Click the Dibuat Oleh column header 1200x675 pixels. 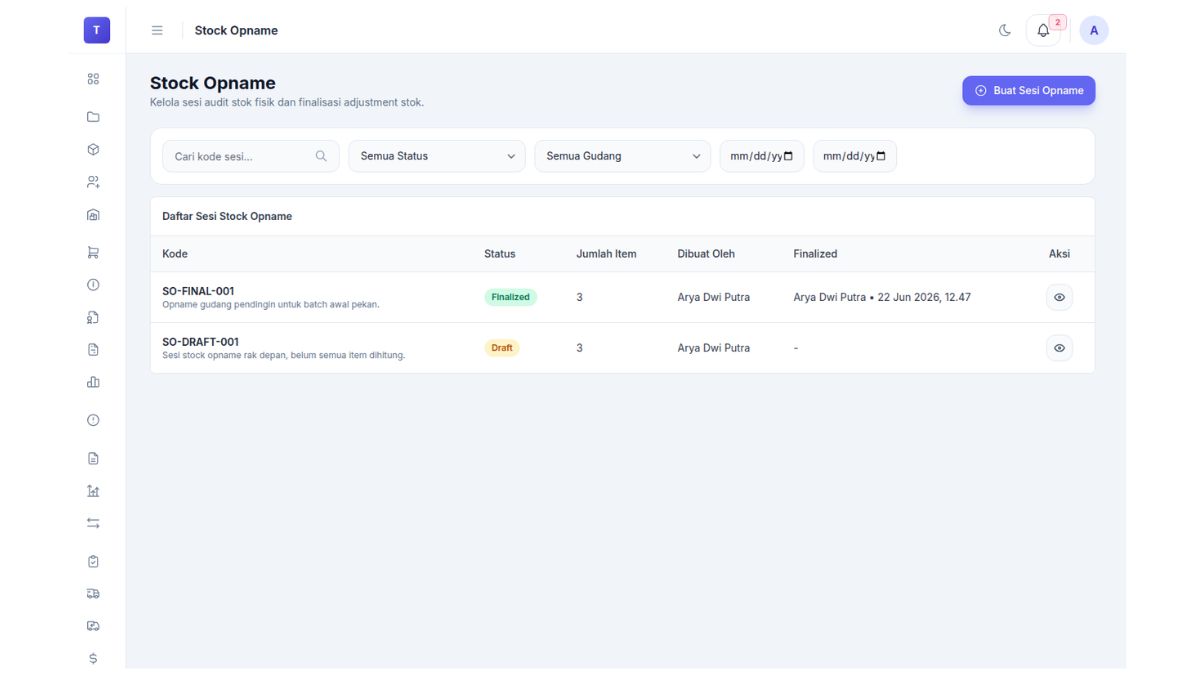coord(706,254)
